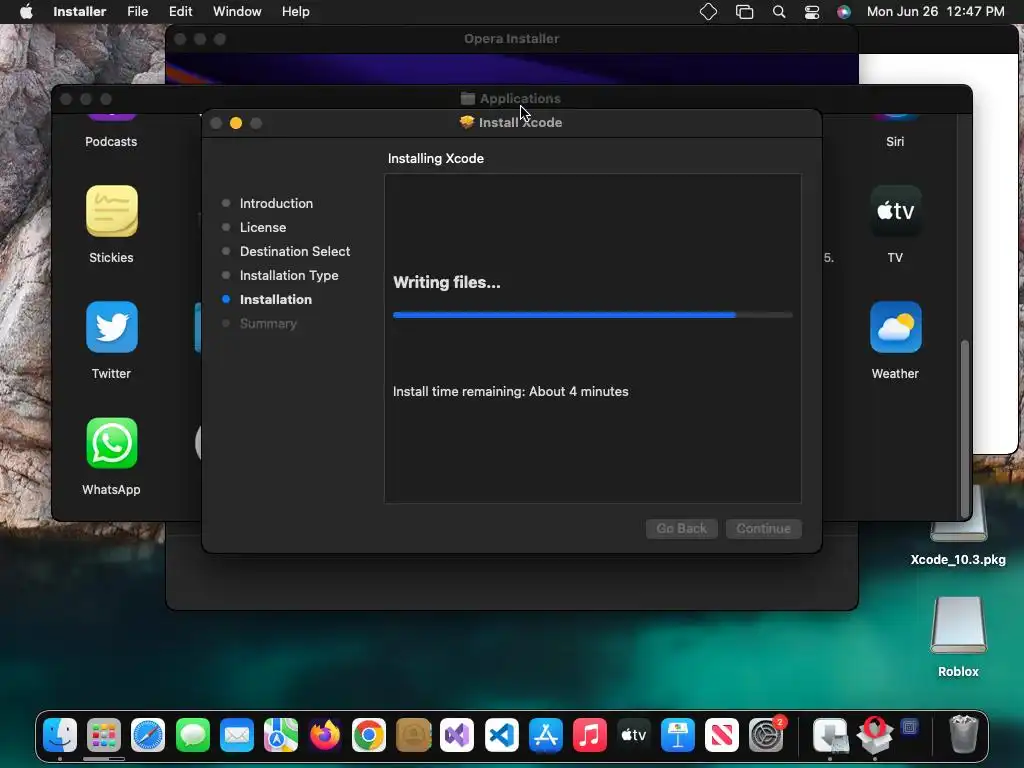Open Firefox in the Dock
1024x768 pixels.
click(325, 735)
